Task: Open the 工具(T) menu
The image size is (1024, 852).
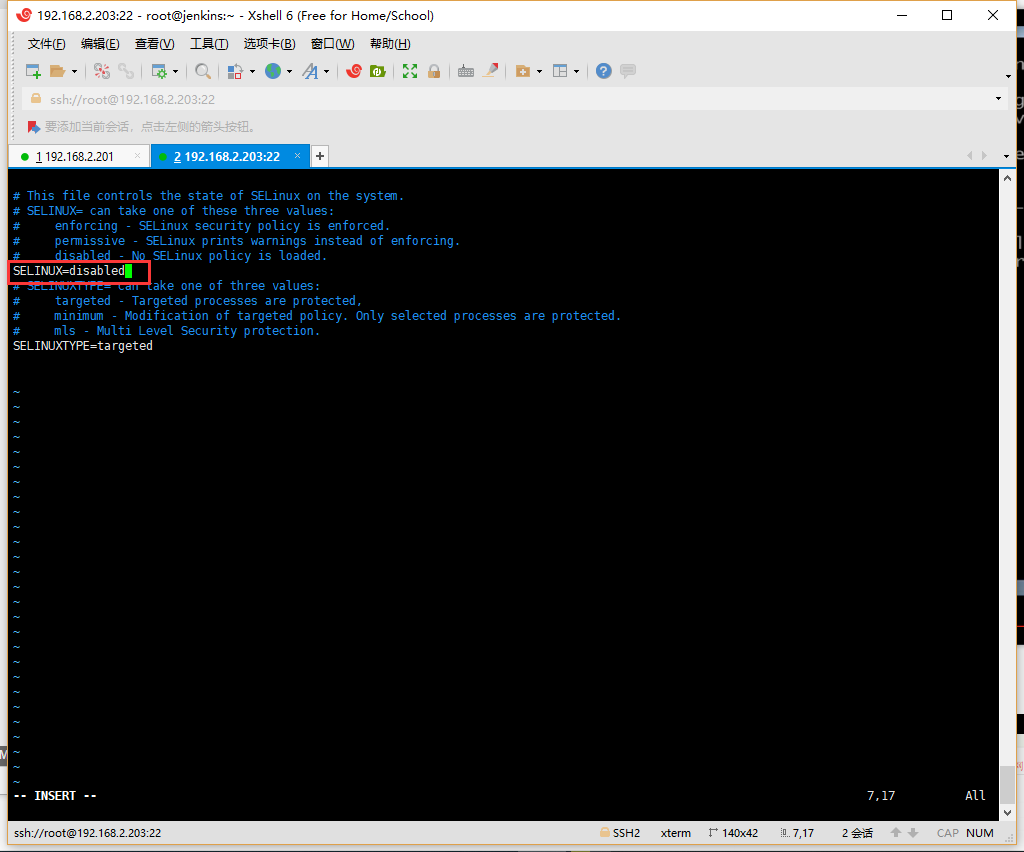Action: tap(209, 44)
